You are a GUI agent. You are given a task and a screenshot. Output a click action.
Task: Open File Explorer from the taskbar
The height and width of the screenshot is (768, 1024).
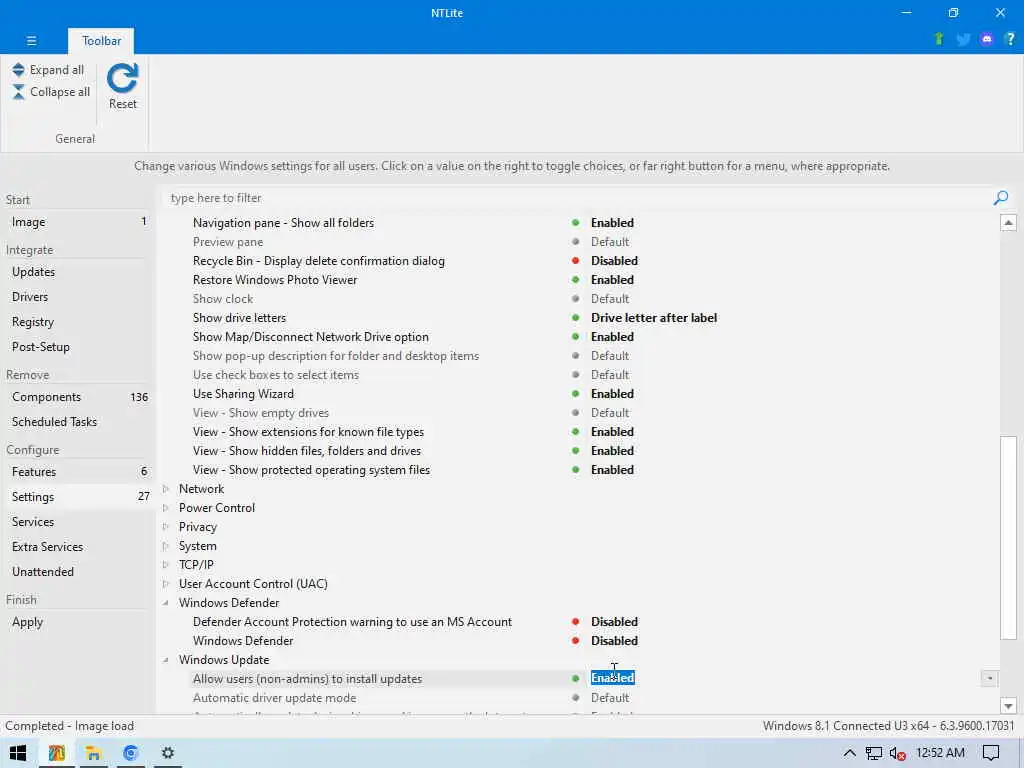[x=93, y=753]
